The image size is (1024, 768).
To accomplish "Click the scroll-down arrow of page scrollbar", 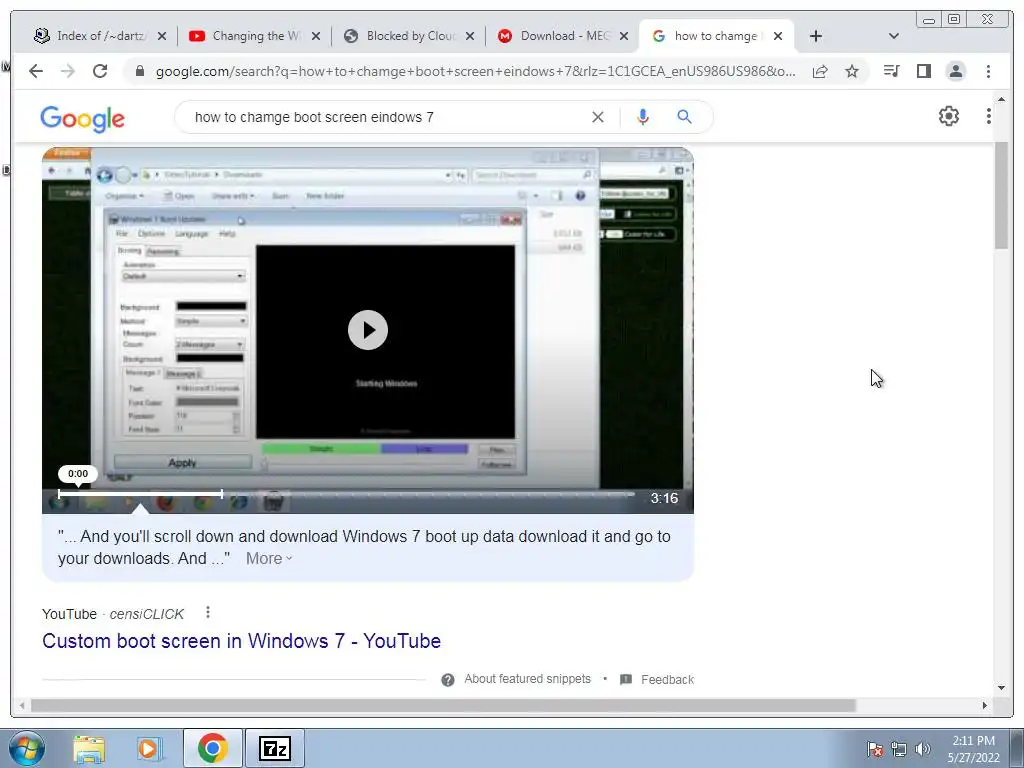I will click(1001, 688).
